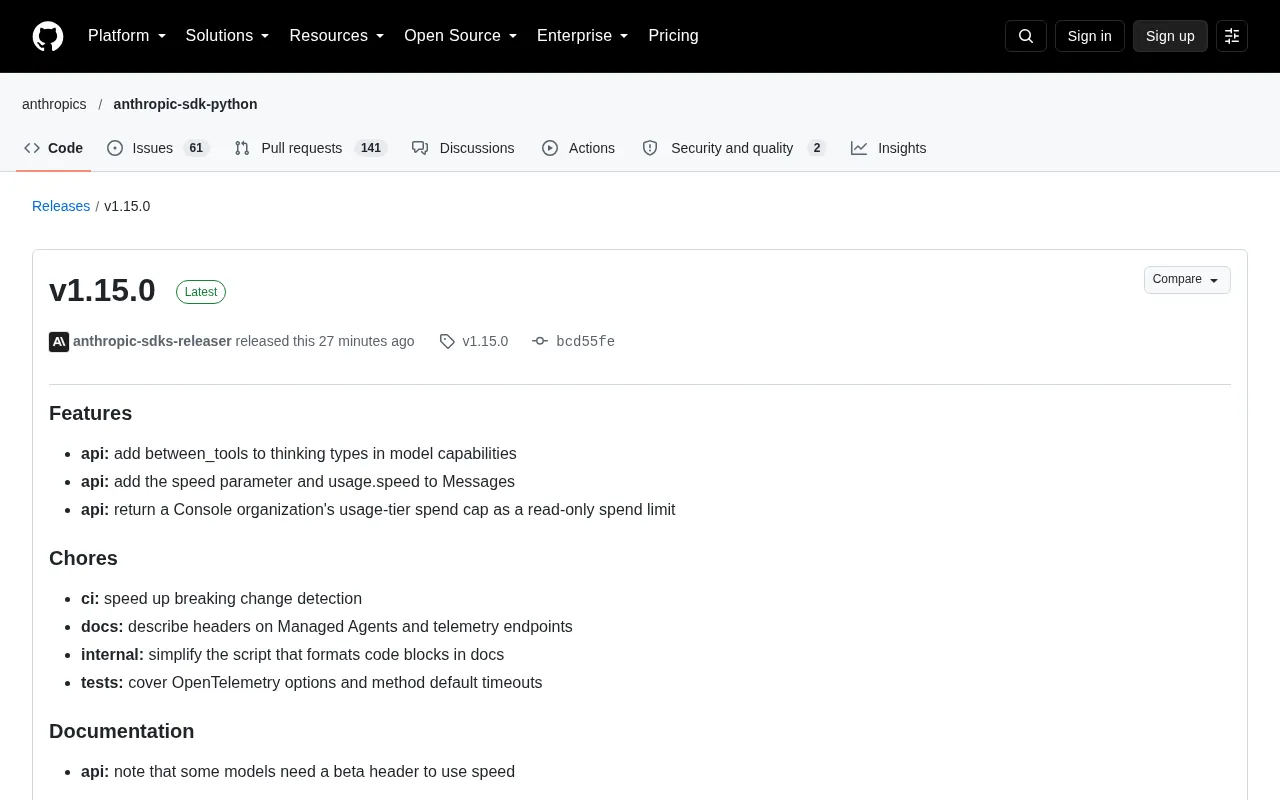Click the commit icon beside bcd55fe
The image size is (1280, 800).
point(540,342)
